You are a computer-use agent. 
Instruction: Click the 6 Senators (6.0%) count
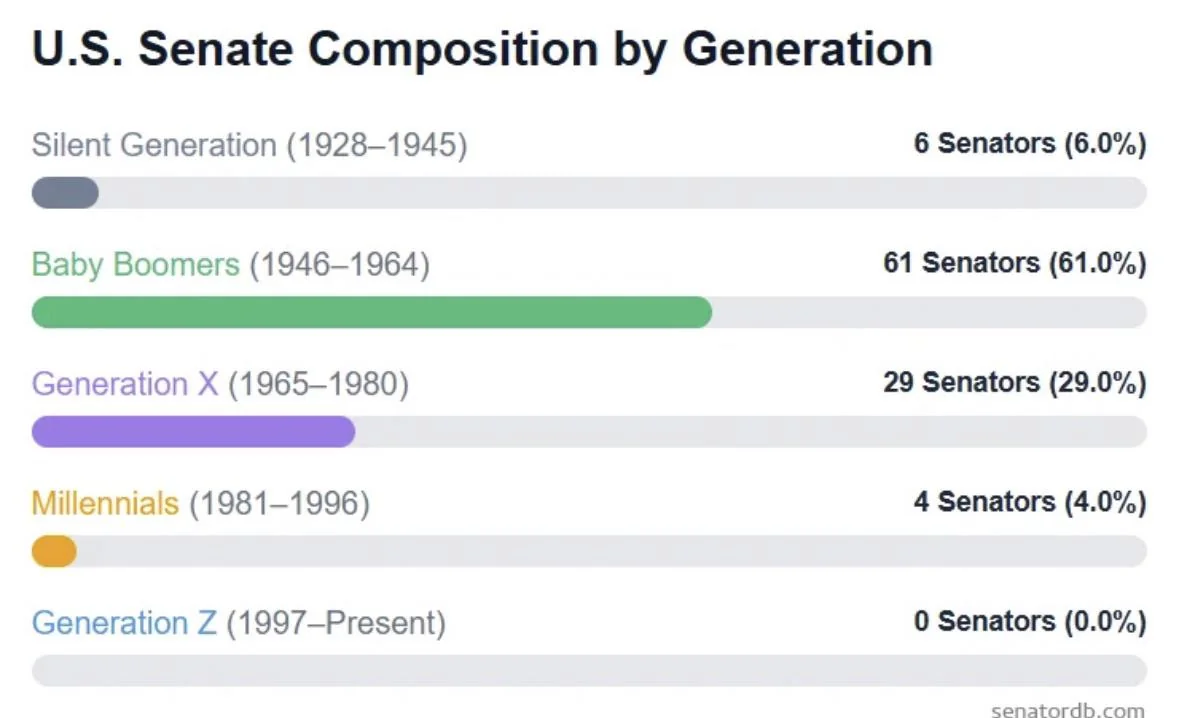(1029, 144)
